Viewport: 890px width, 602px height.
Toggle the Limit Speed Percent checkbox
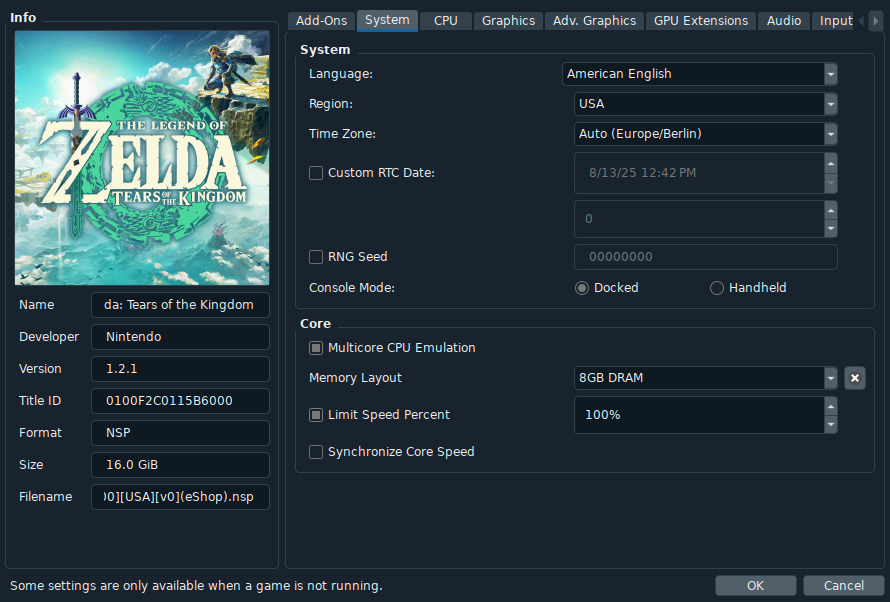pos(316,415)
